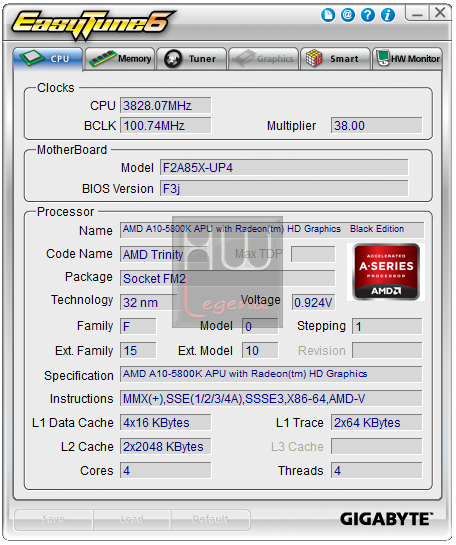Select the CPU tab

coord(48,59)
